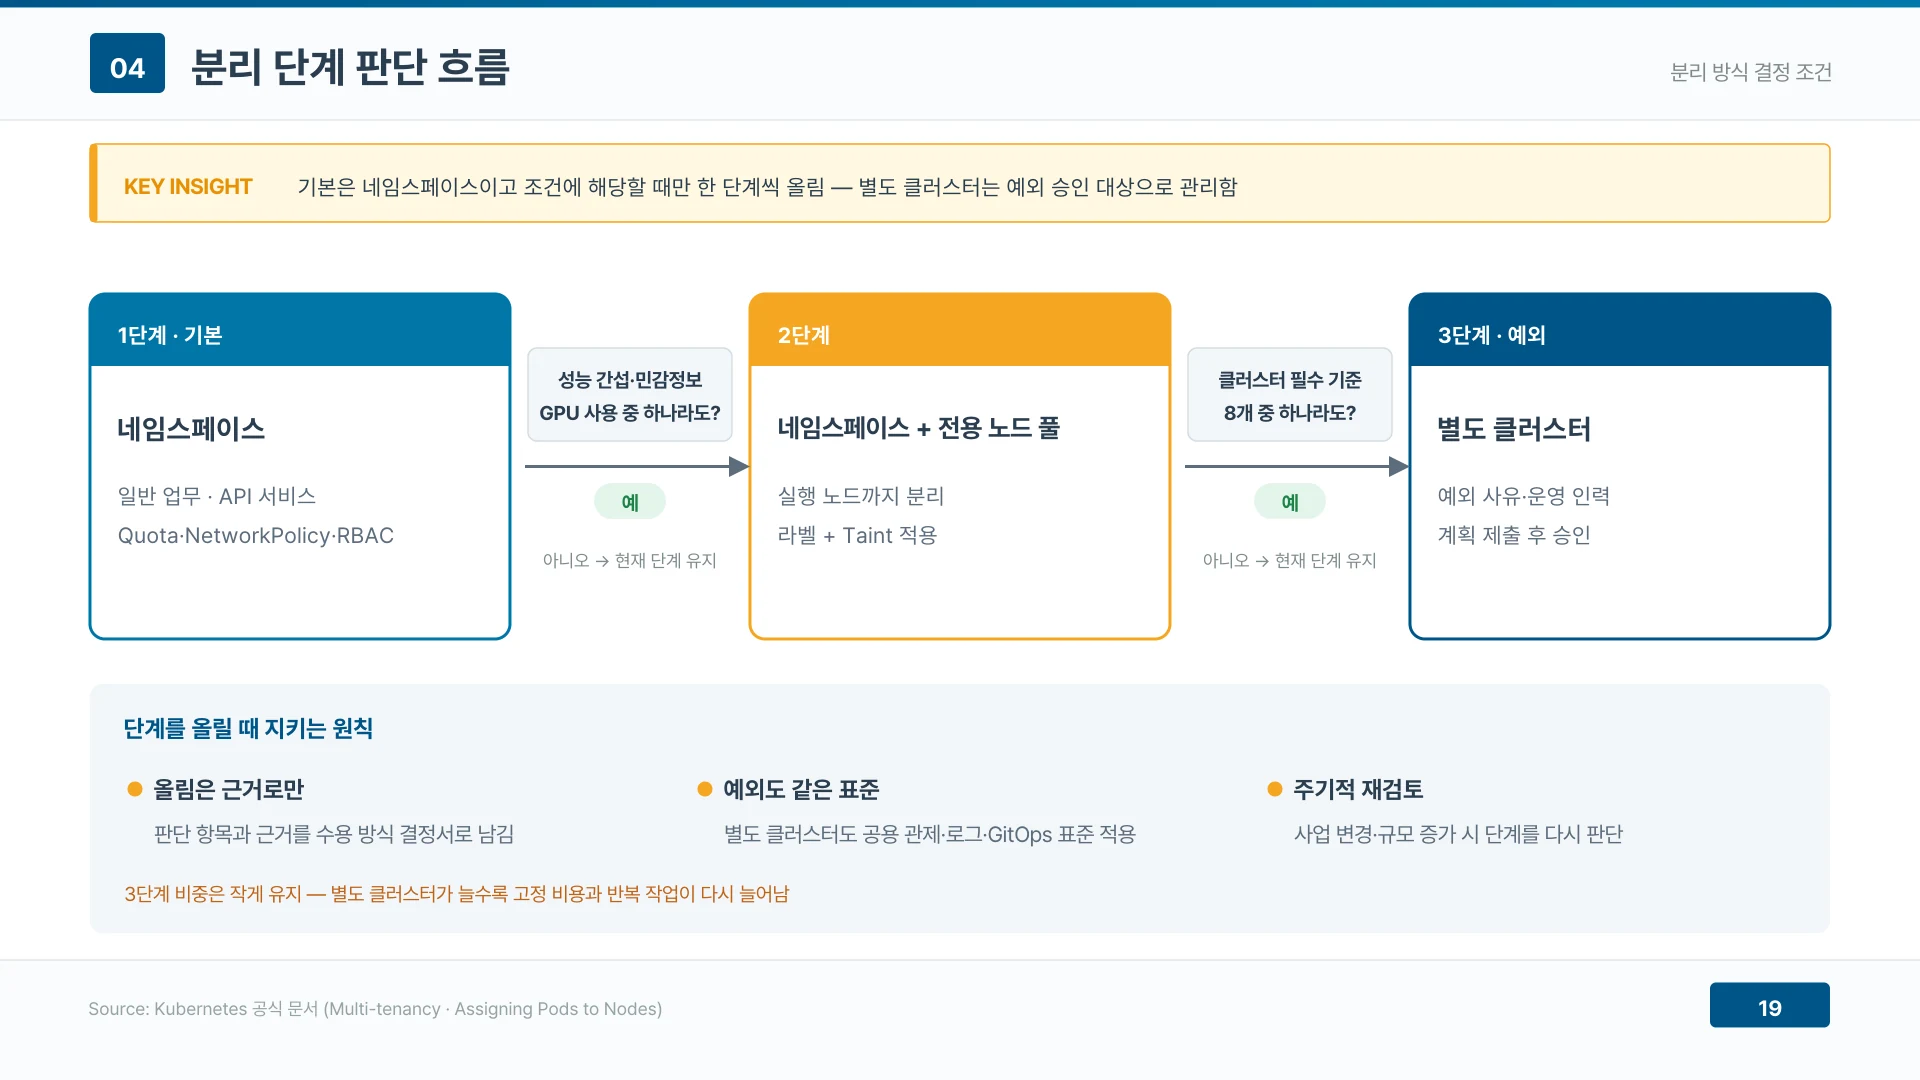This screenshot has width=1920, height=1080.
Task: Click the orange bullet beside 주기적 재검토
Action: click(1275, 789)
